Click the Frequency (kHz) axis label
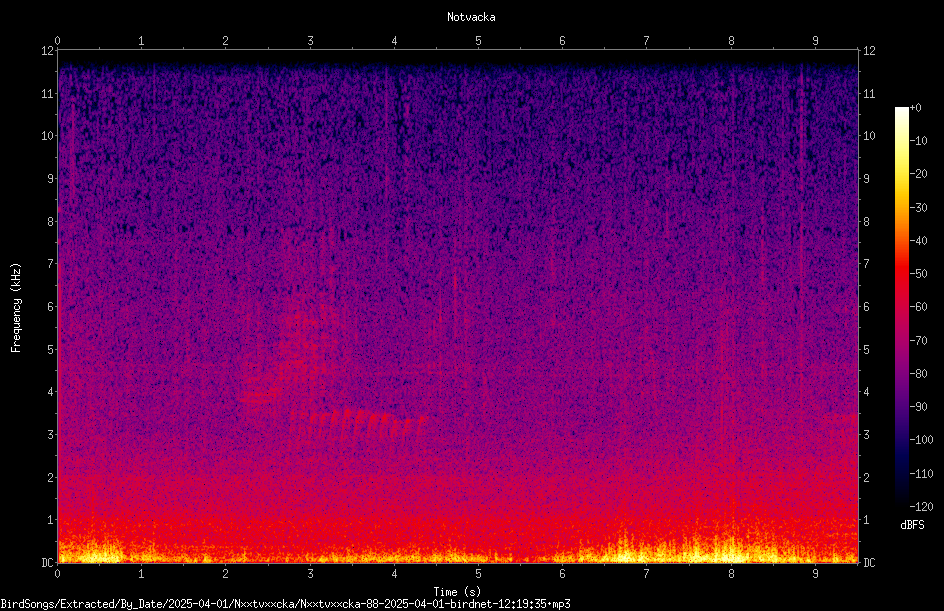Image resolution: width=944 pixels, height=611 pixels. (16, 308)
